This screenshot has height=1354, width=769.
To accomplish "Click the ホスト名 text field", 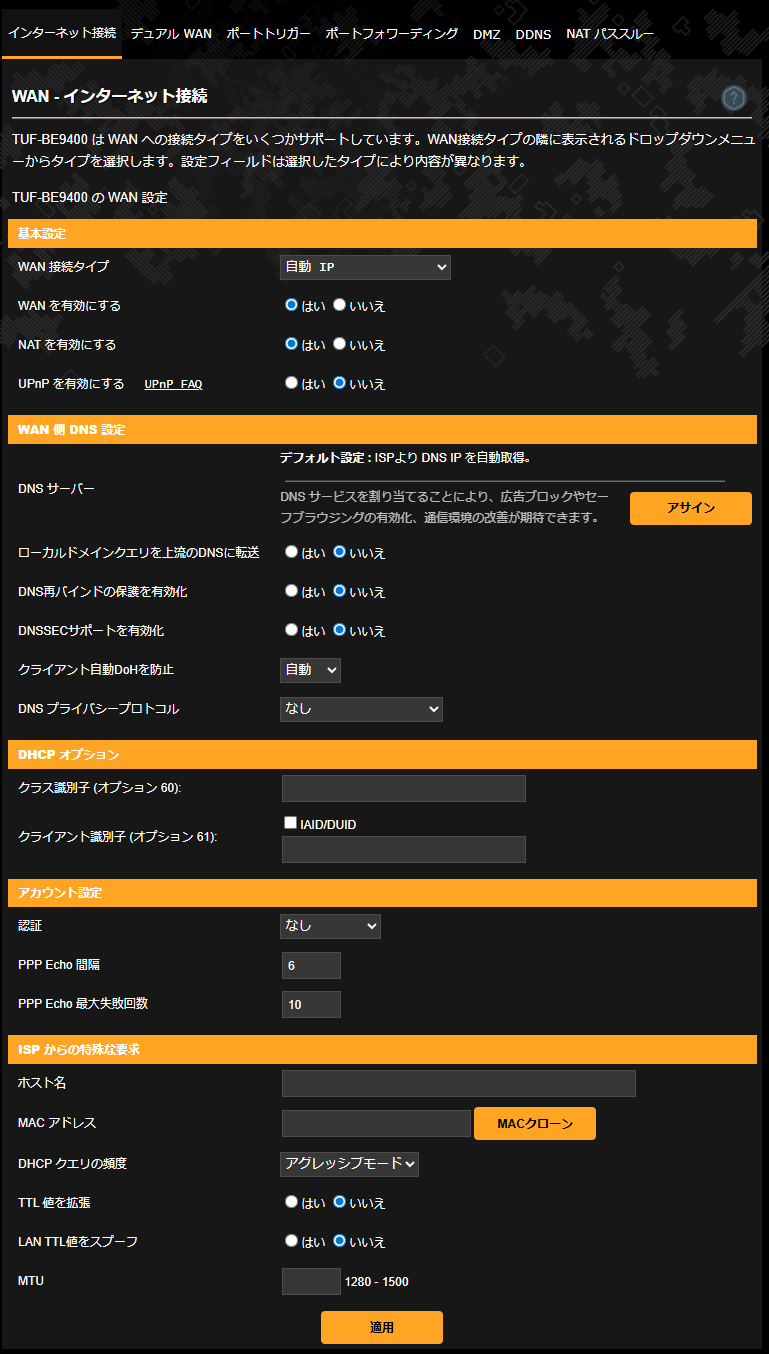I will [458, 1083].
